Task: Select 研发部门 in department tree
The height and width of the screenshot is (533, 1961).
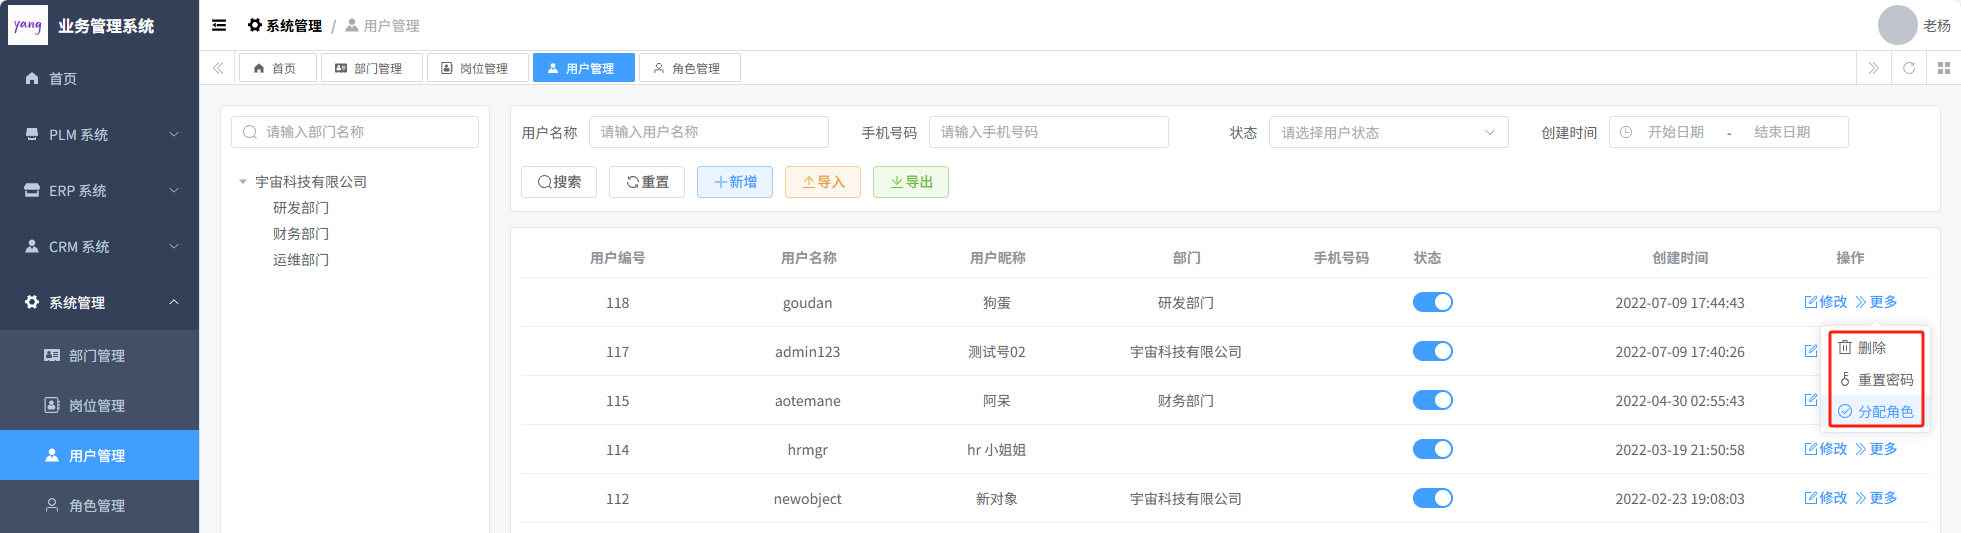Action: pyautogui.click(x=301, y=208)
